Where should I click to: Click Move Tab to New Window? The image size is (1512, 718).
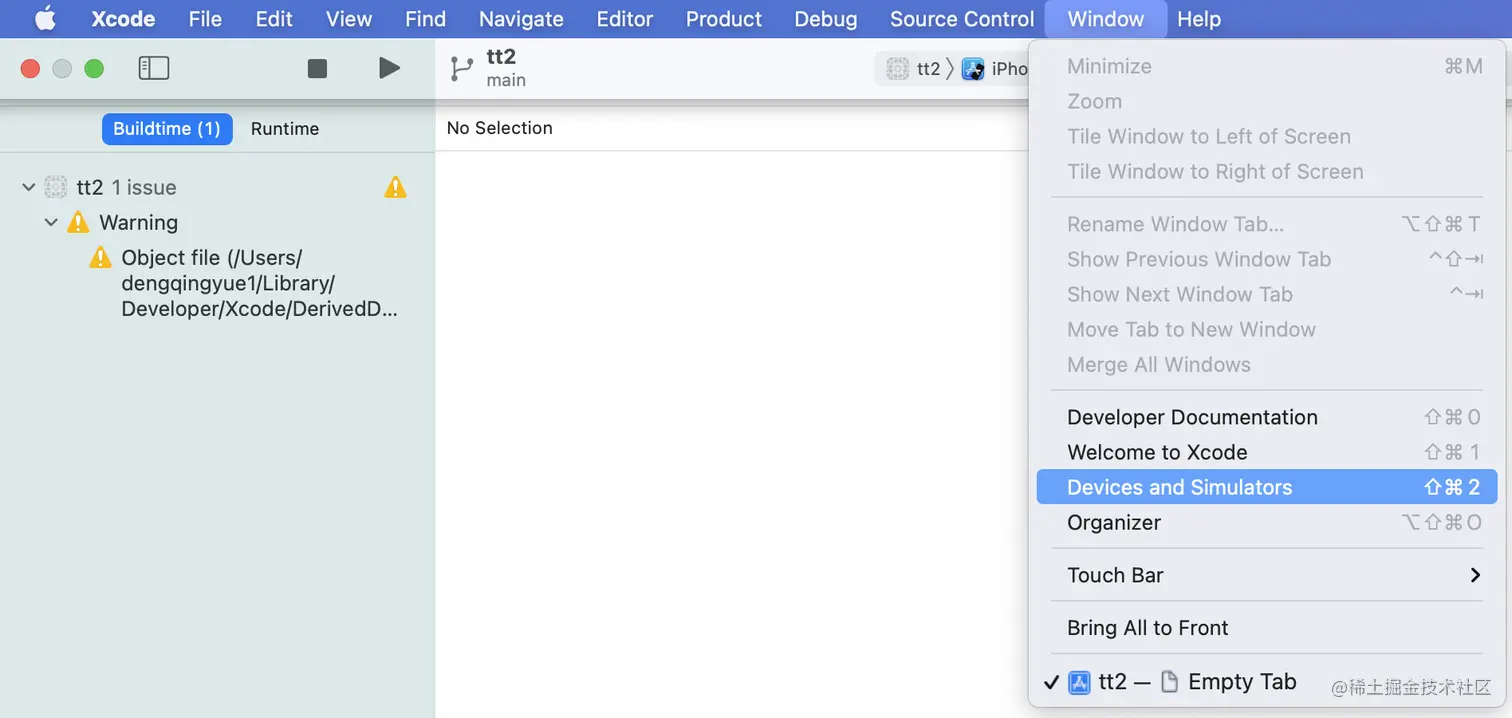1267,329
